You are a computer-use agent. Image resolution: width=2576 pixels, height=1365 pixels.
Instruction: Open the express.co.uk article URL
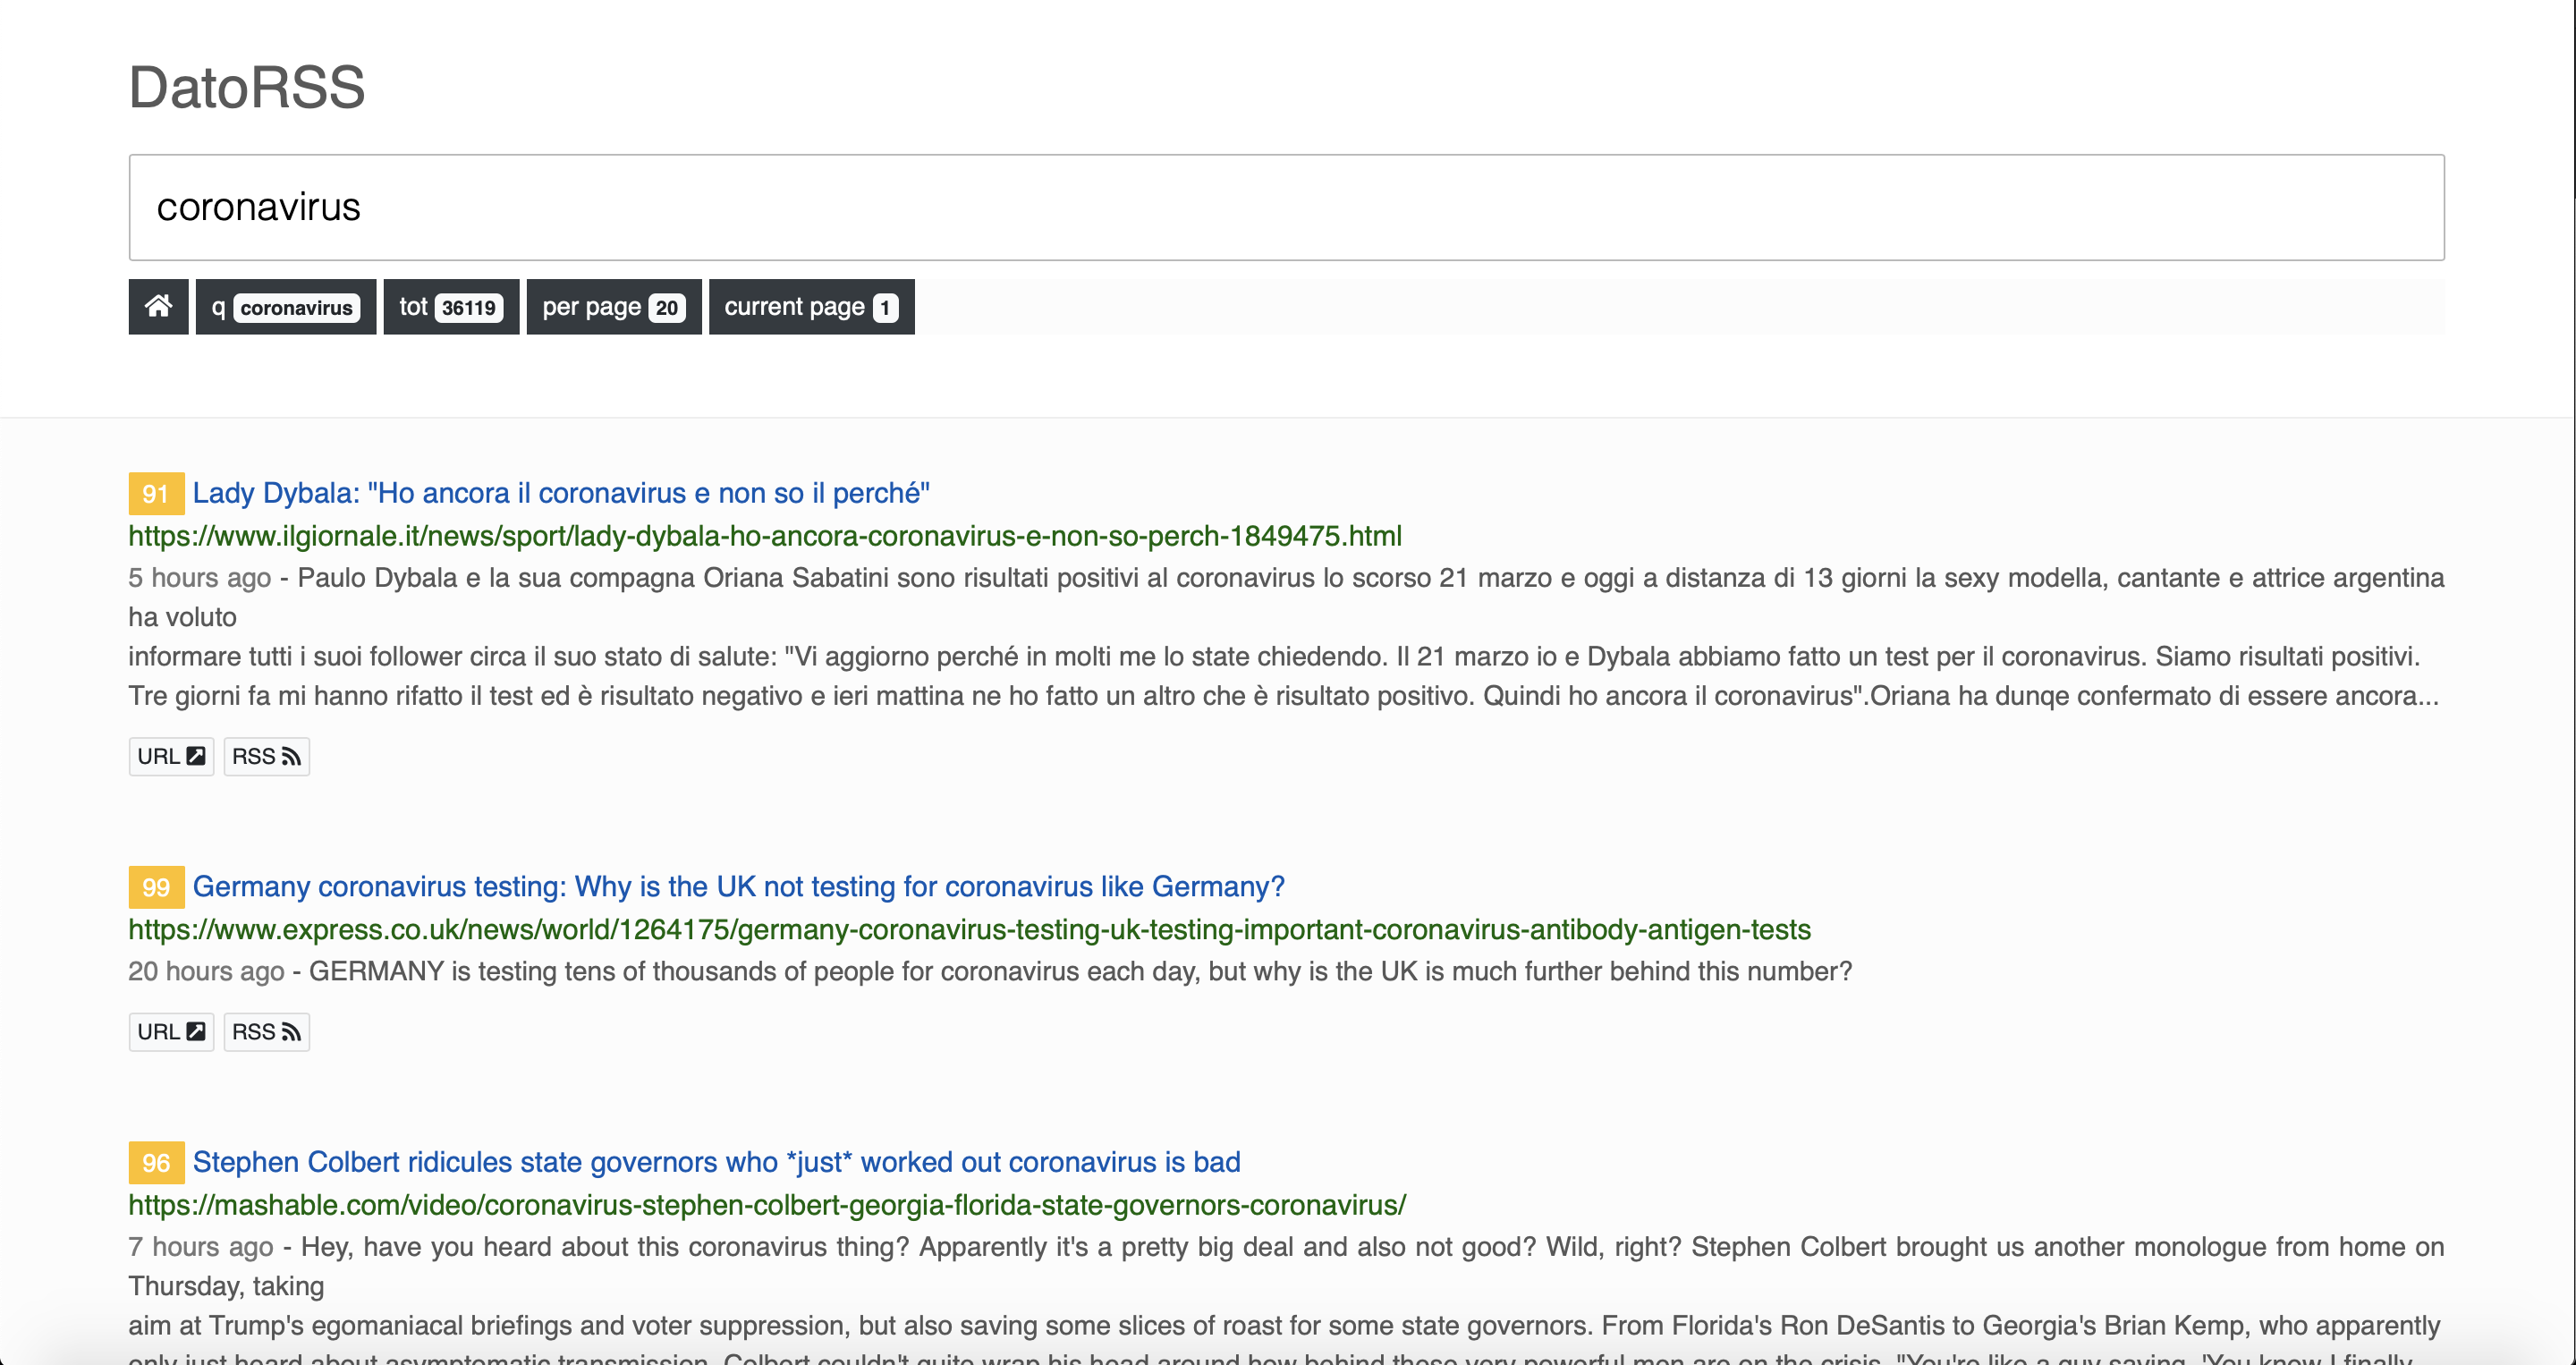[x=969, y=929]
